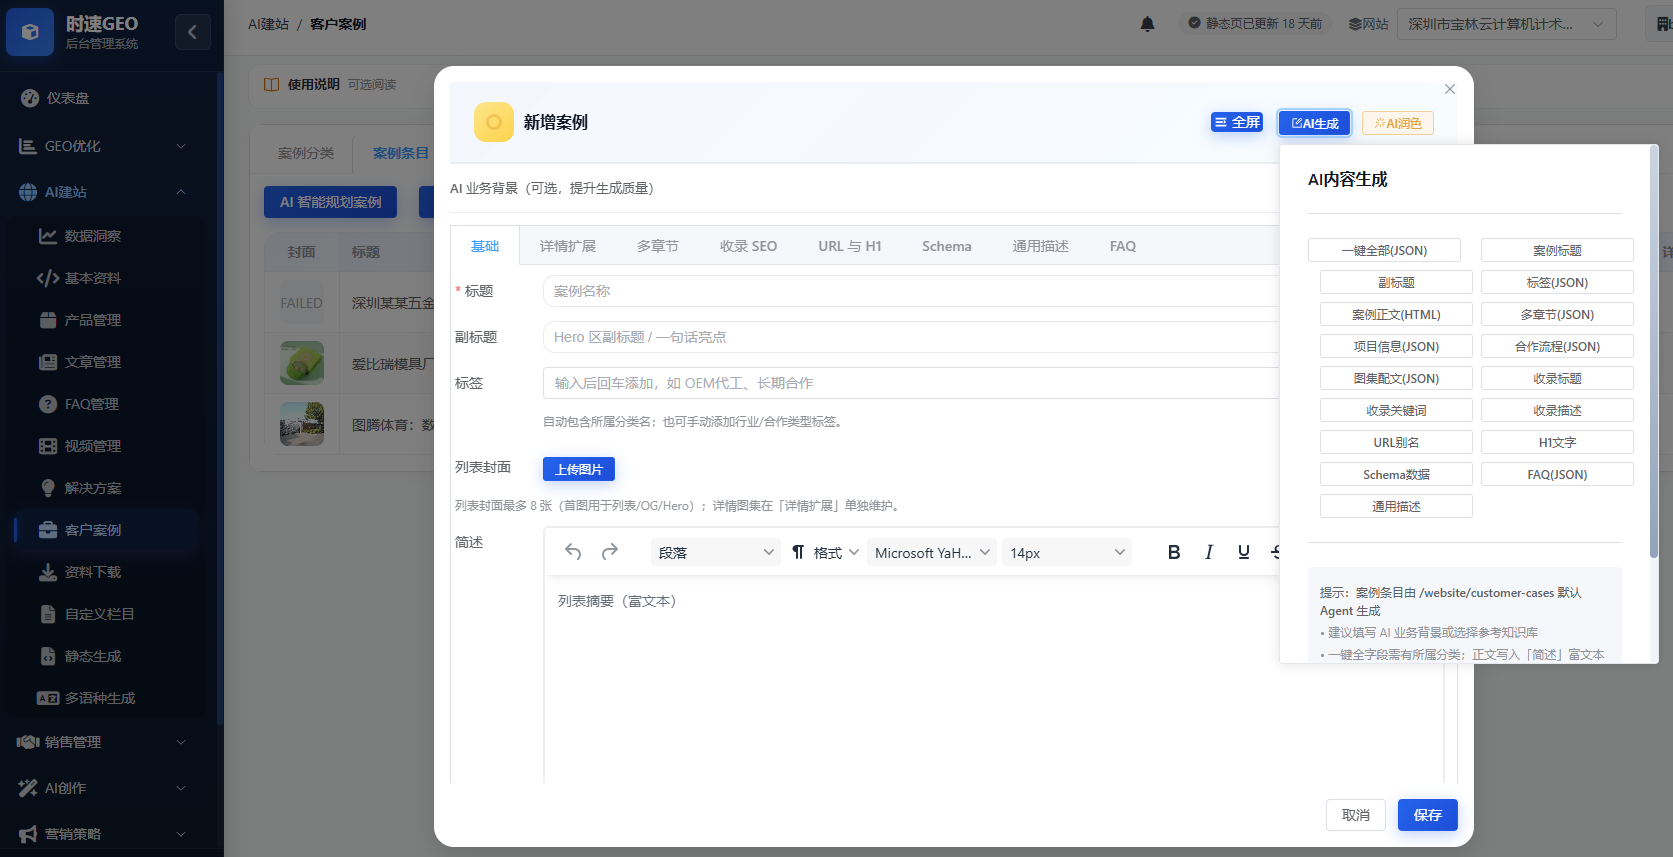Collapse the sidebar with the chevron button
1673x857 pixels.
click(193, 32)
